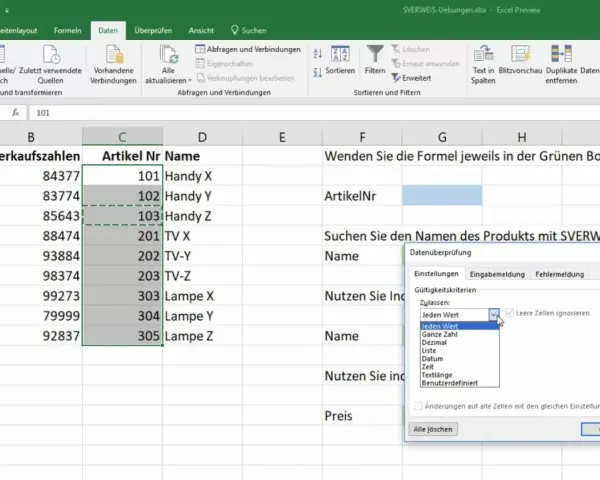600x480 pixels.
Task: Select the Lampe Z cell
Action: [202, 336]
